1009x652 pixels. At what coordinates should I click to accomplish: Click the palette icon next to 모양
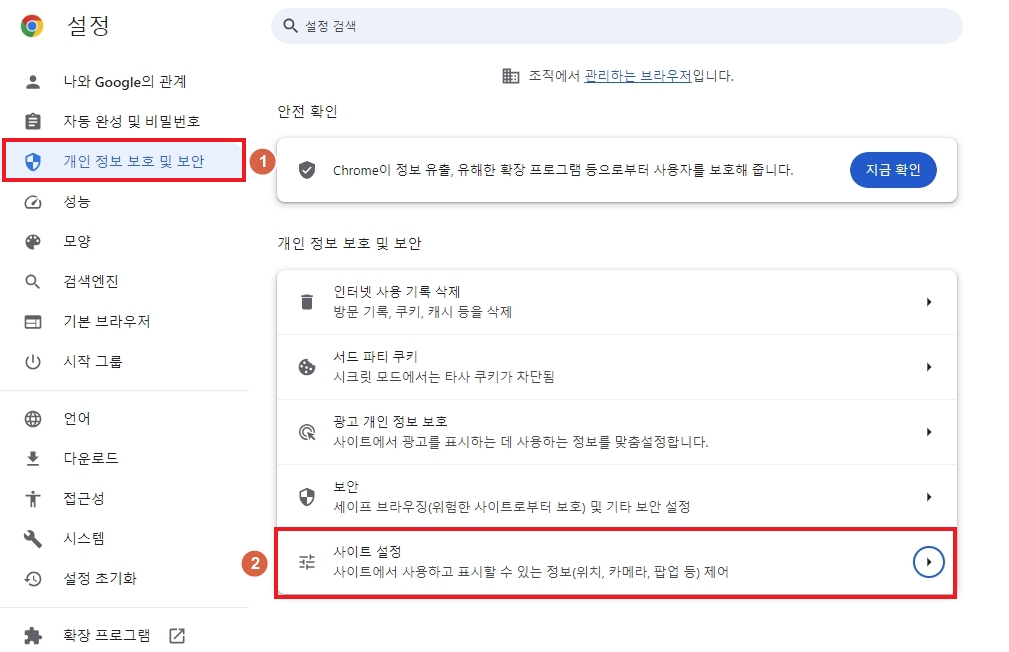tap(32, 241)
